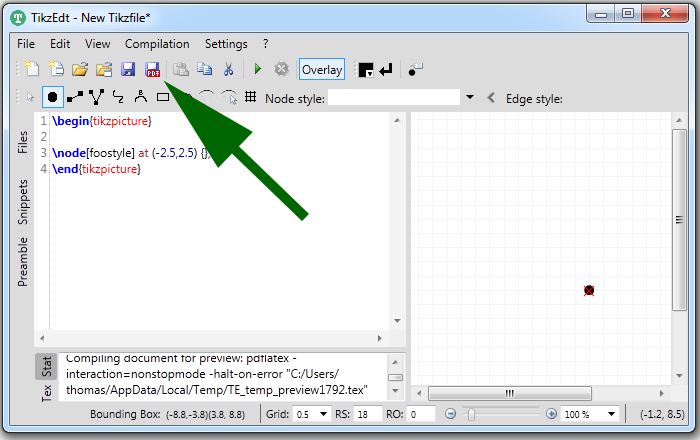Cut selection with scissors icon

[x=229, y=70]
